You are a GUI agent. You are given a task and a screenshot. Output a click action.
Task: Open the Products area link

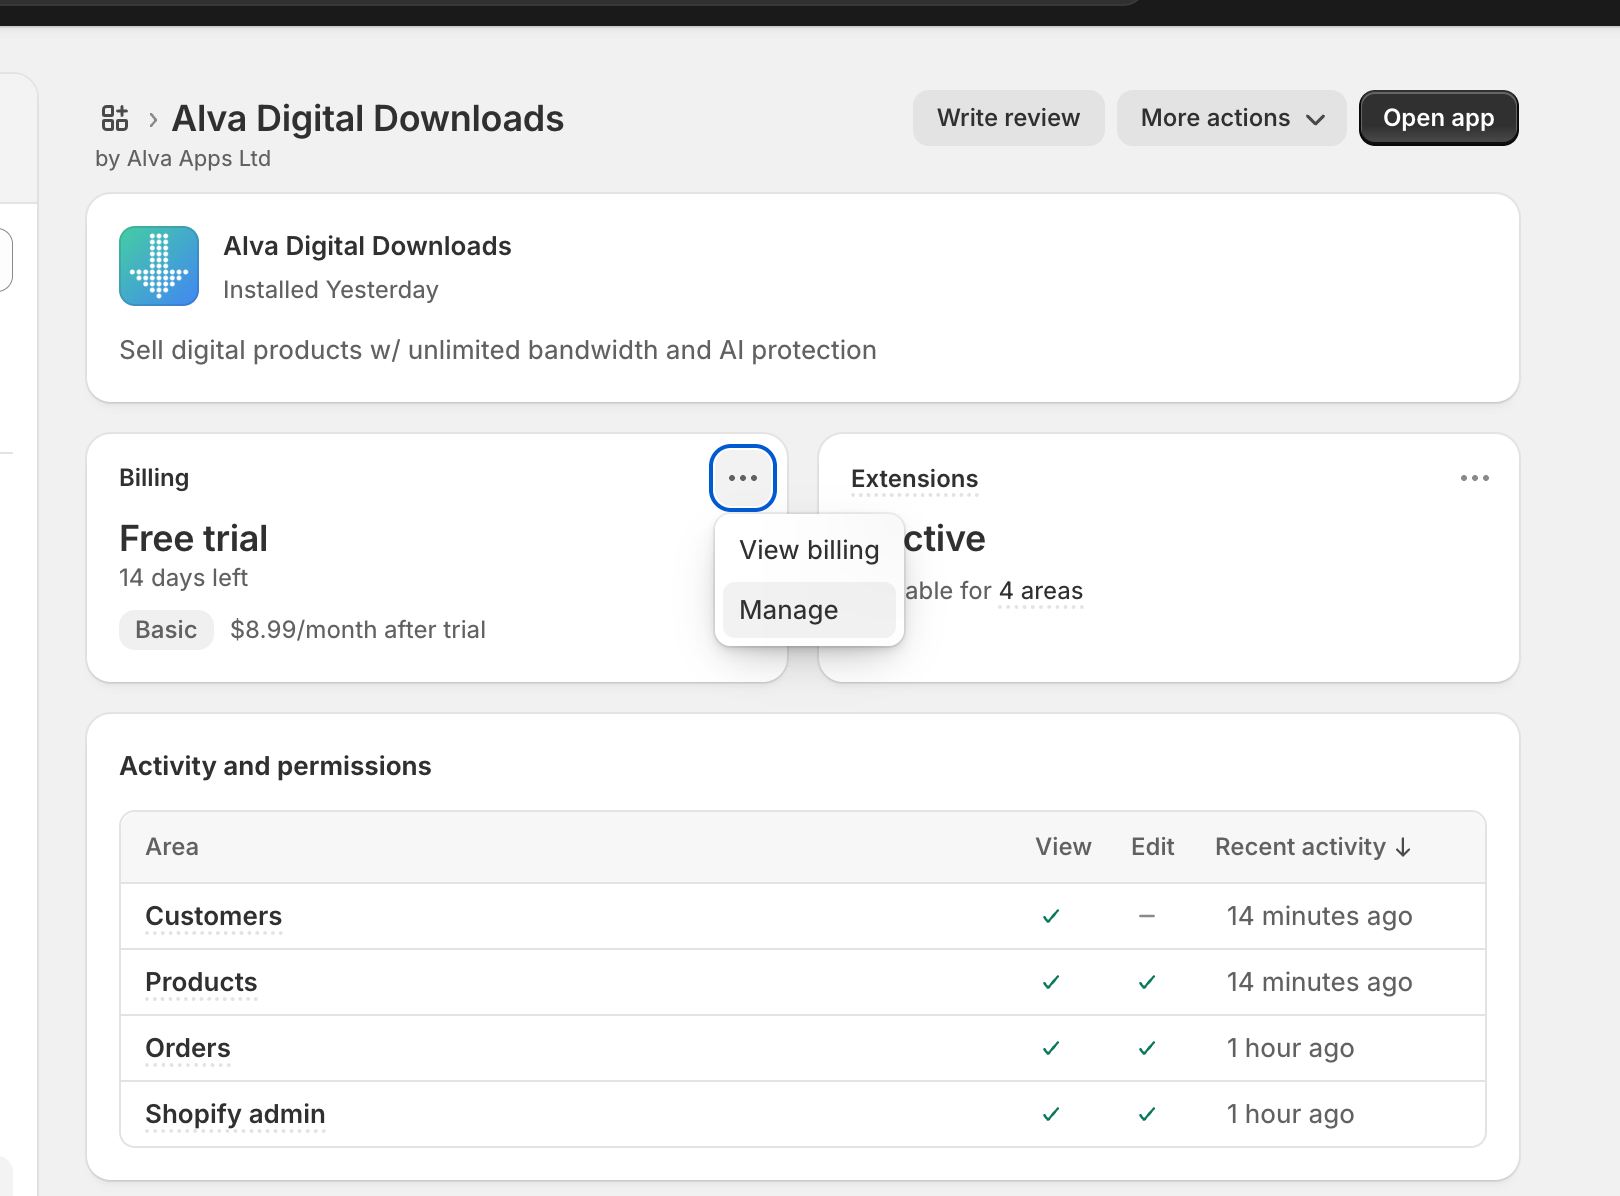click(201, 982)
